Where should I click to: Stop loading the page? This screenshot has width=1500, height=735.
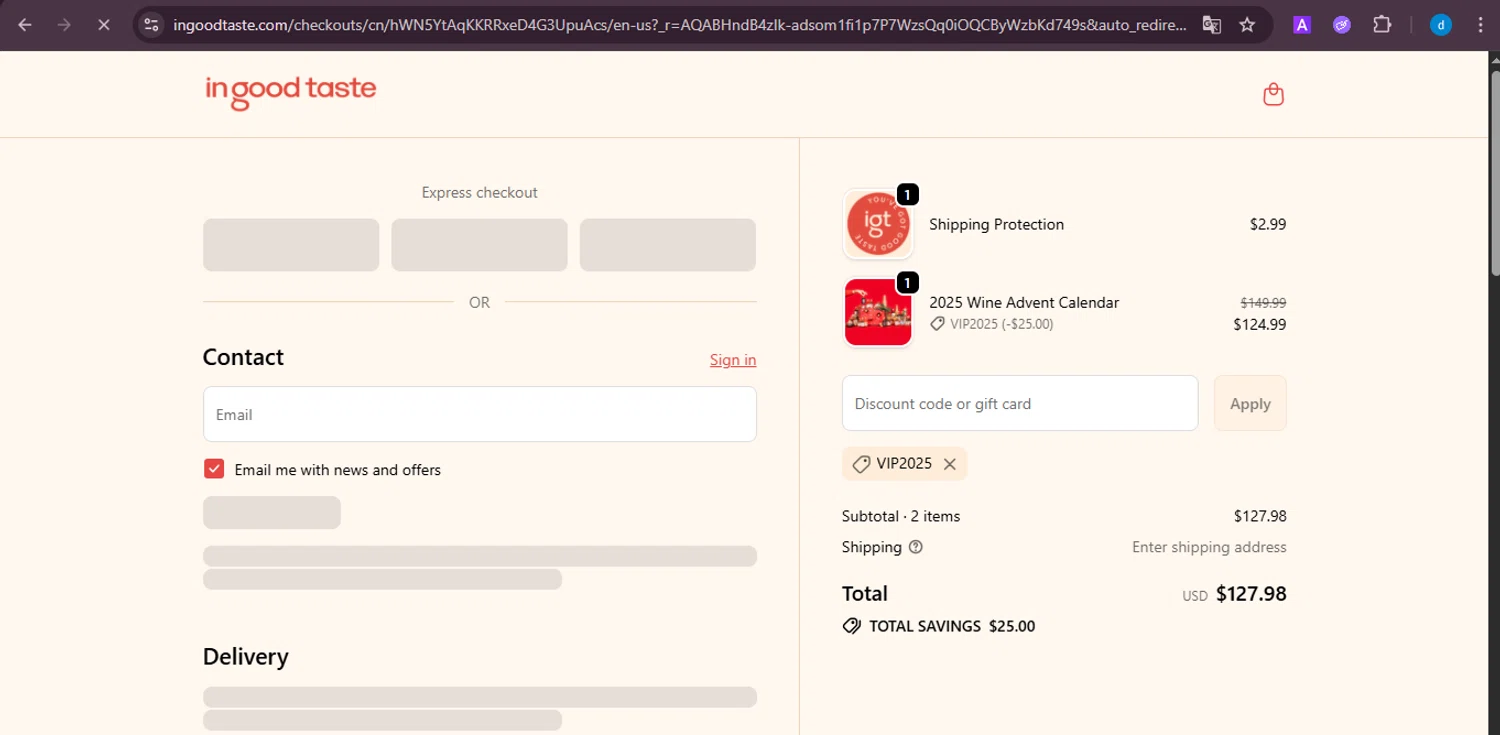tap(104, 25)
